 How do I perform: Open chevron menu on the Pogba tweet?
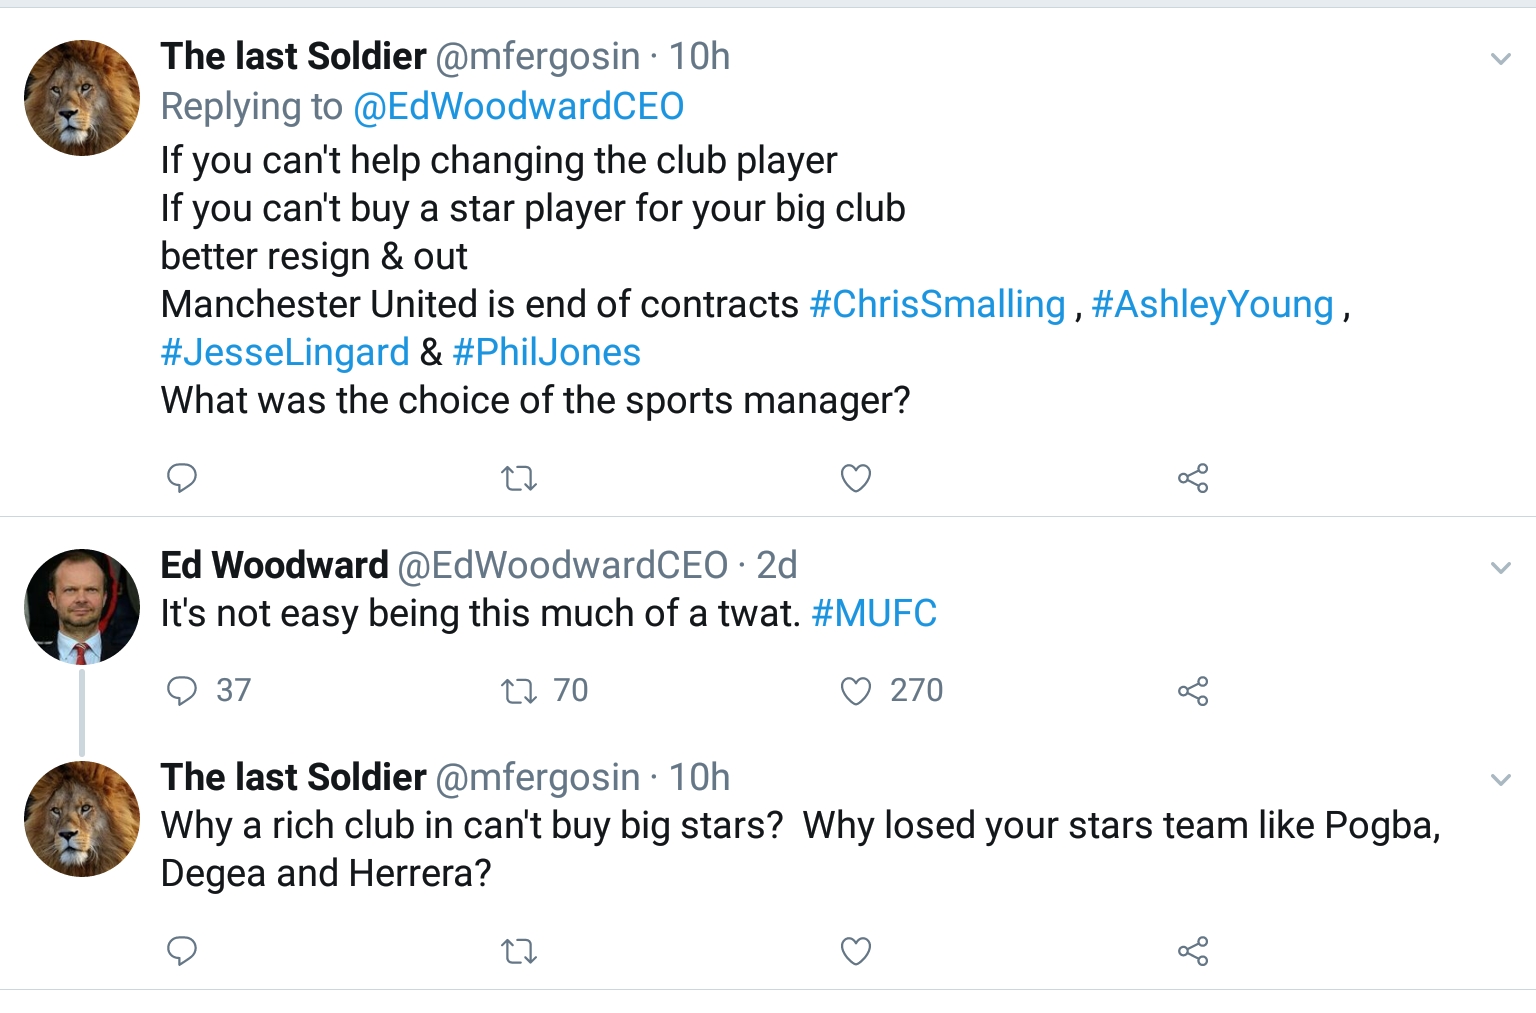click(x=1500, y=780)
